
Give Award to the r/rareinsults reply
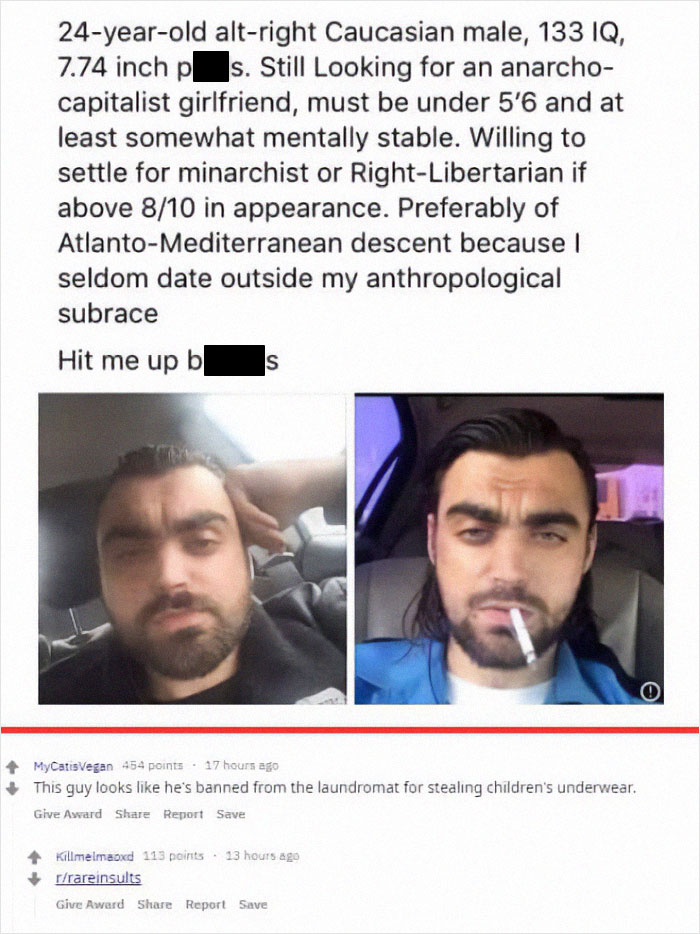(x=90, y=904)
